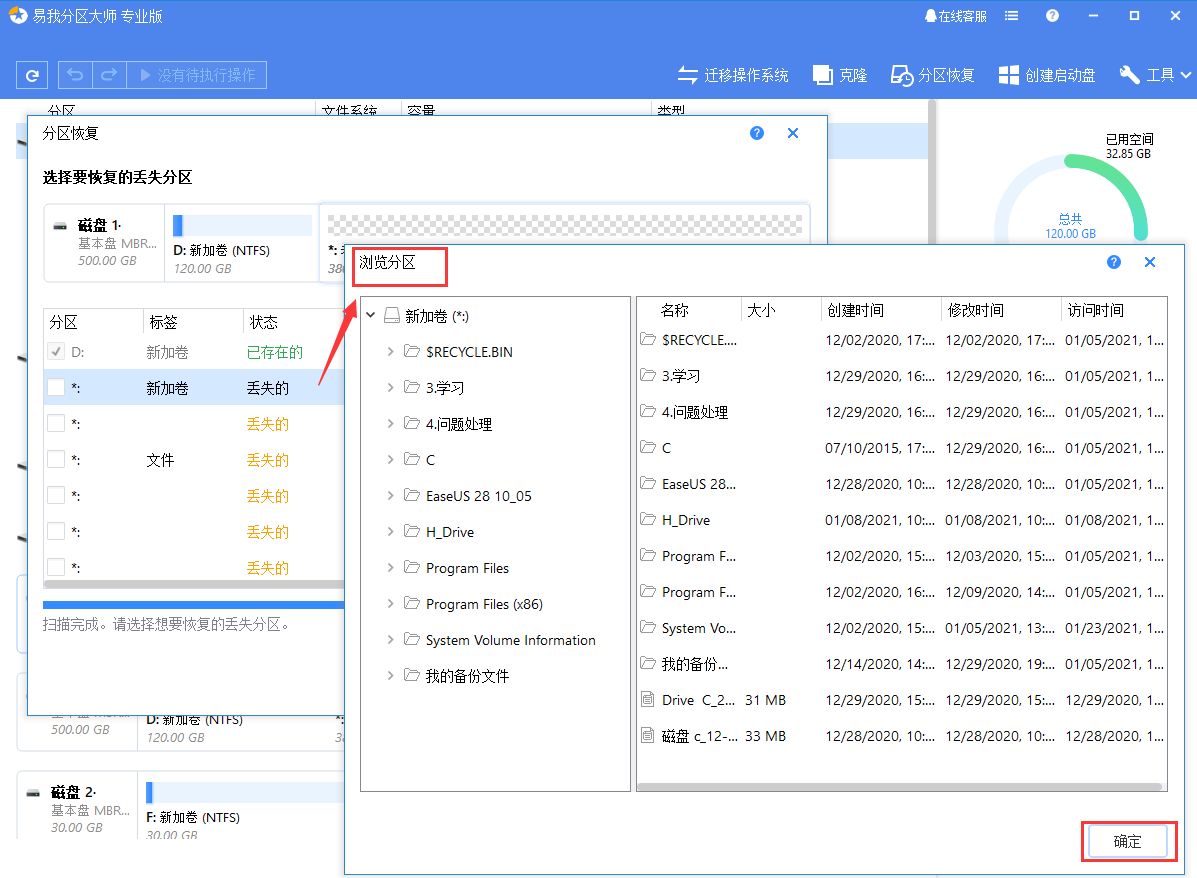The height and width of the screenshot is (878, 1197).
Task: Select the 迁移操作系统 toolbar icon
Action: (733, 74)
